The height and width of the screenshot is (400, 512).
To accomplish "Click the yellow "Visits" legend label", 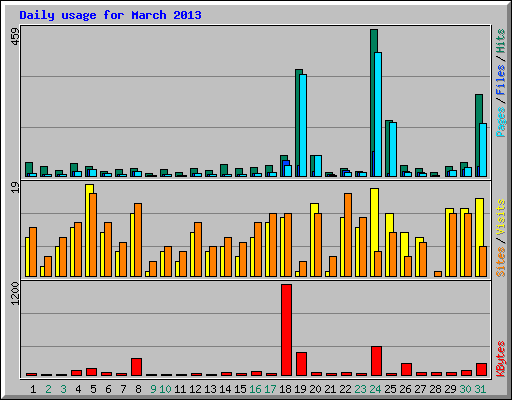I will pyautogui.click(x=501, y=218).
